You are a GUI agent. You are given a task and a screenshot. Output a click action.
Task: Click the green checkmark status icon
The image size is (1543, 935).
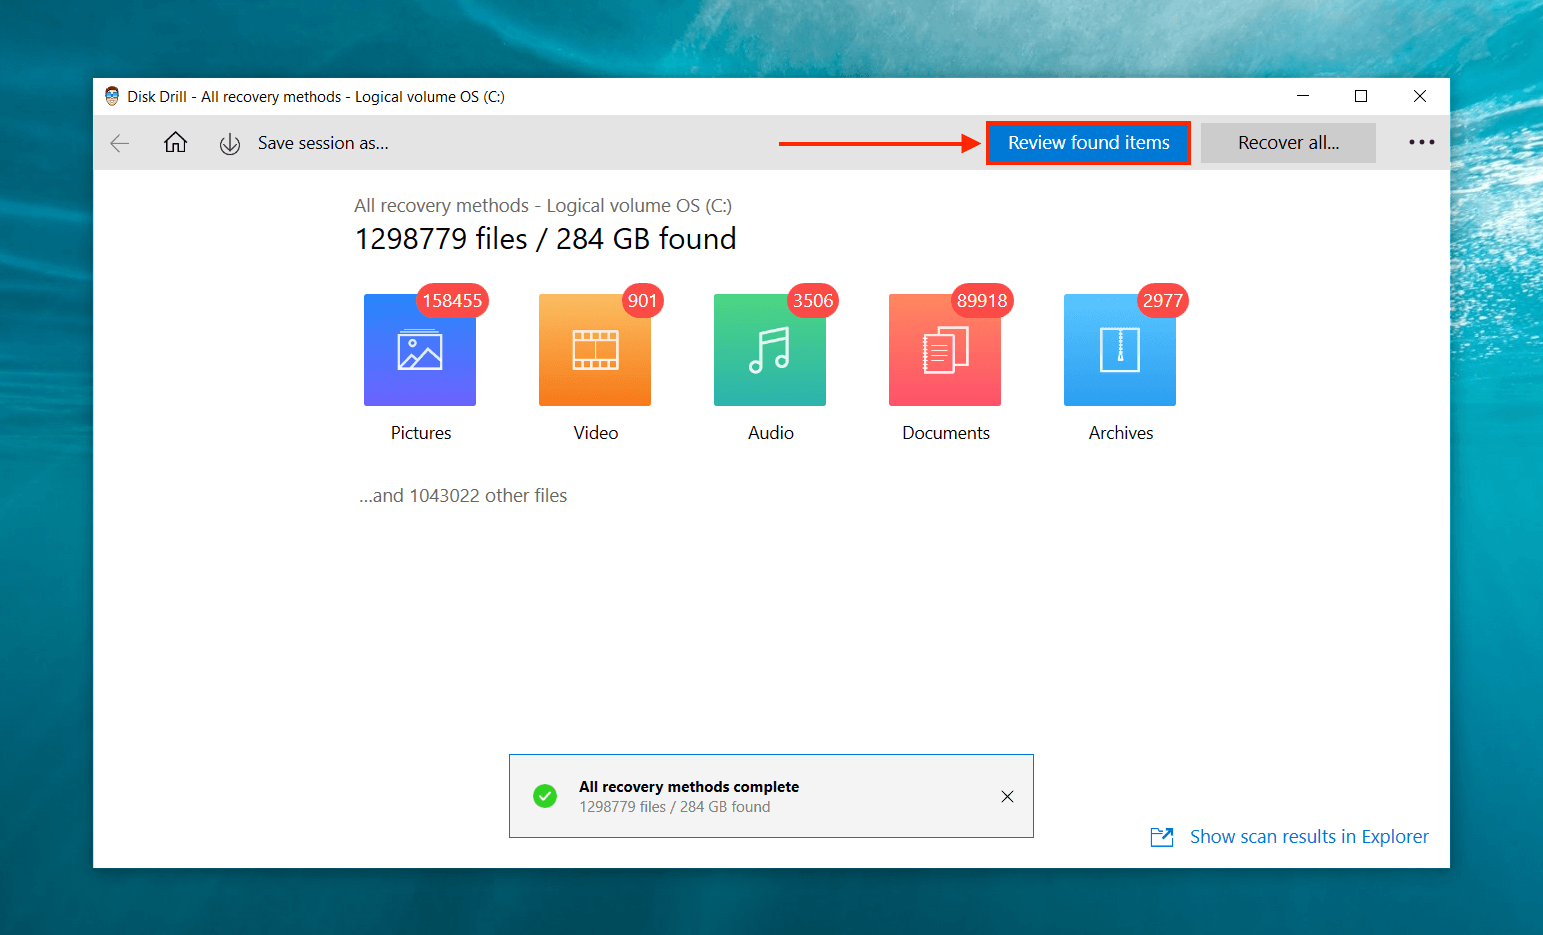pyautogui.click(x=545, y=796)
